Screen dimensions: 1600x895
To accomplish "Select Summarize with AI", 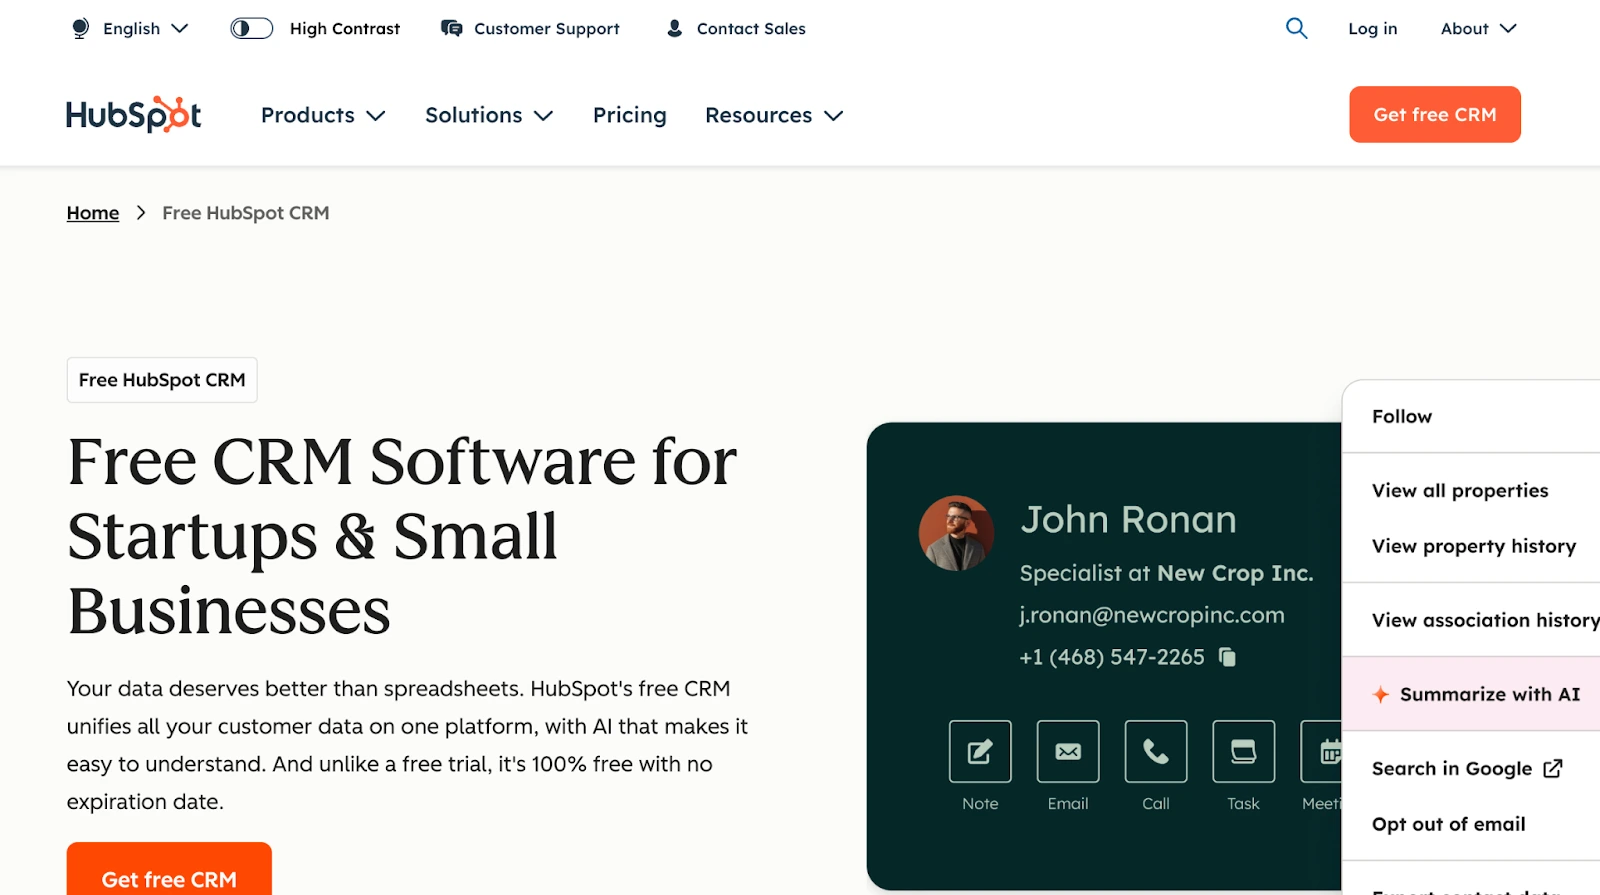I will click(x=1471, y=694).
